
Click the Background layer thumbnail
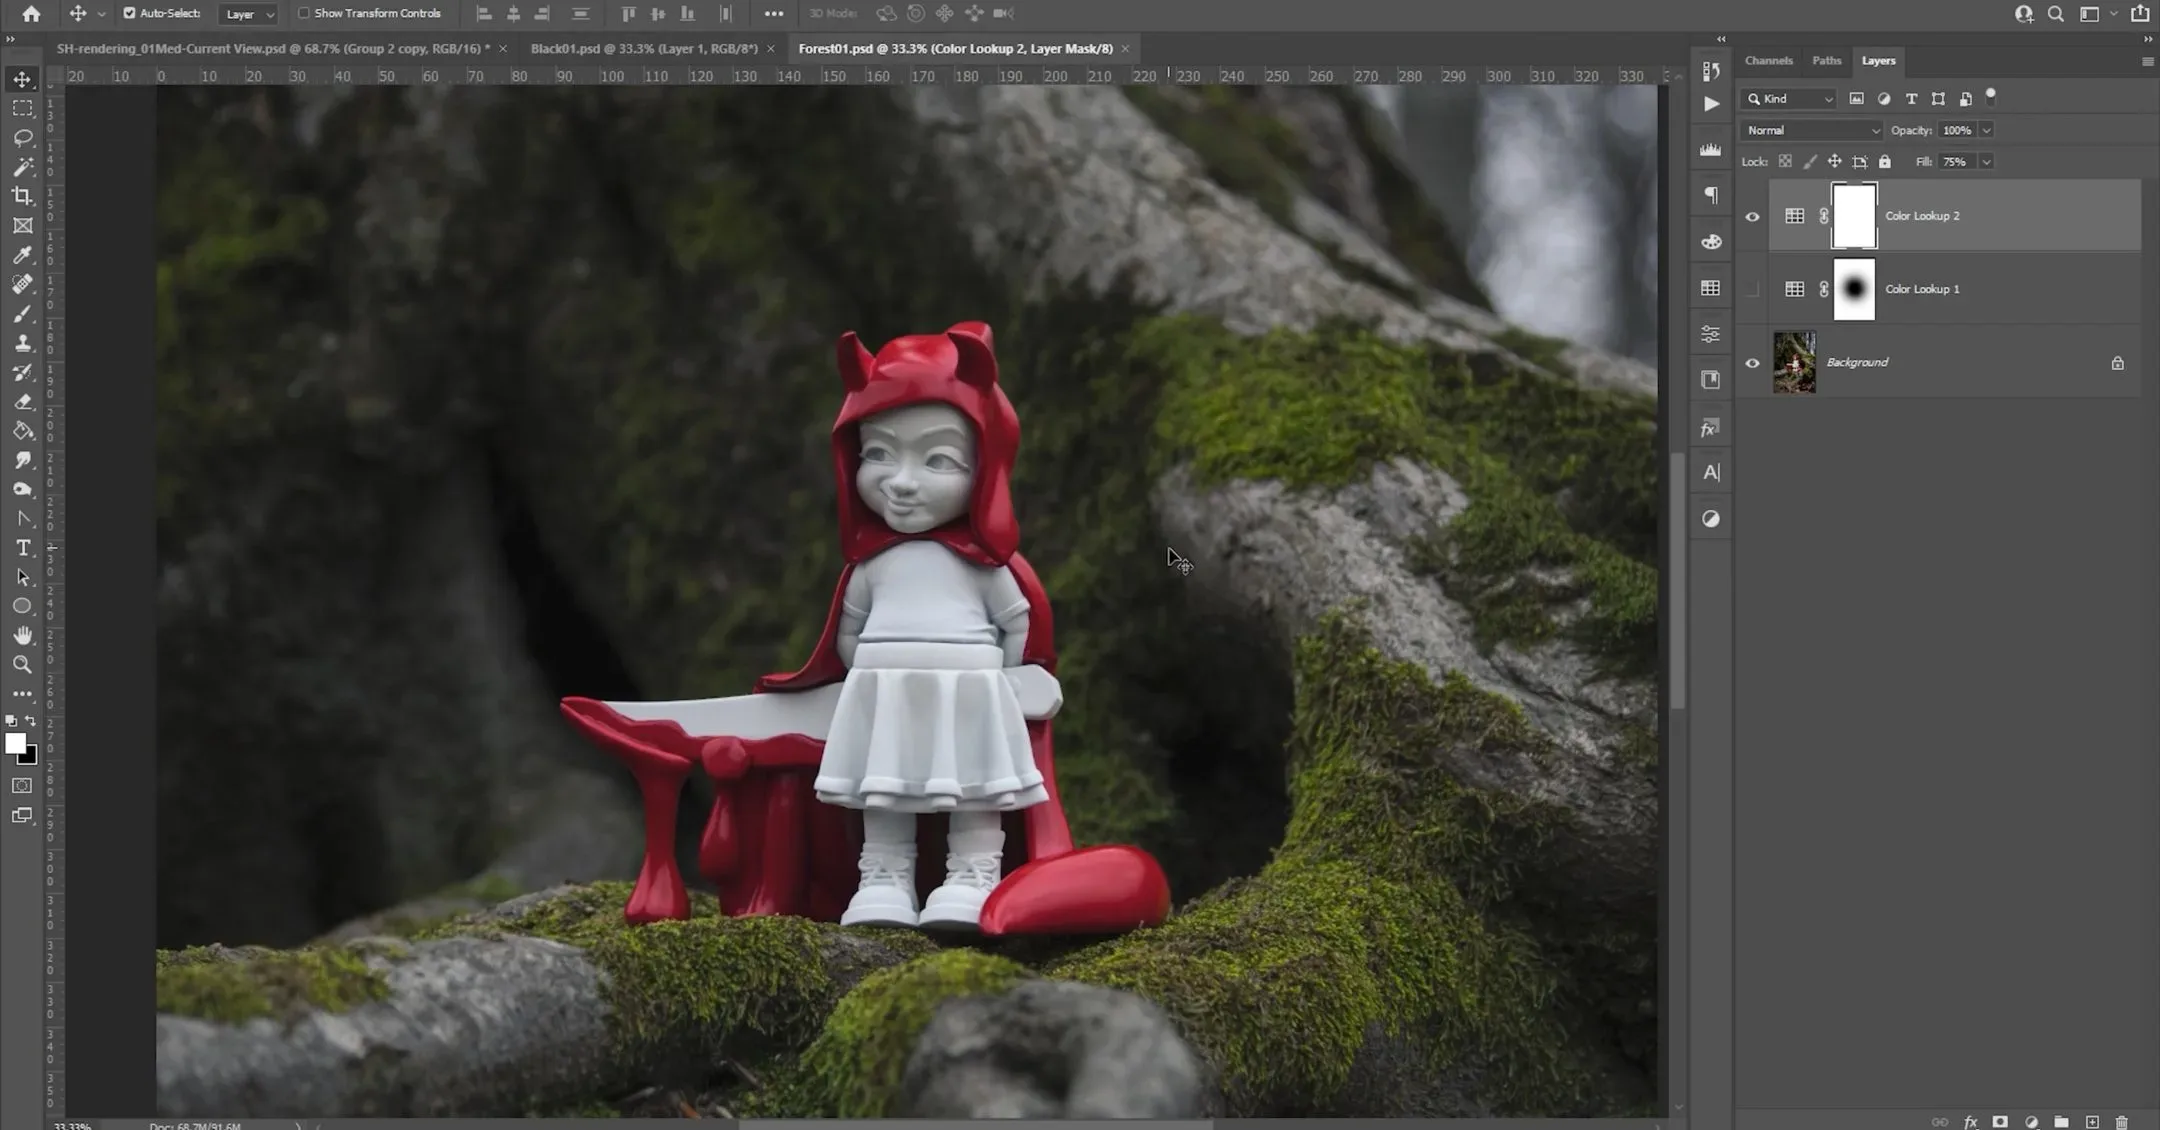click(x=1795, y=362)
